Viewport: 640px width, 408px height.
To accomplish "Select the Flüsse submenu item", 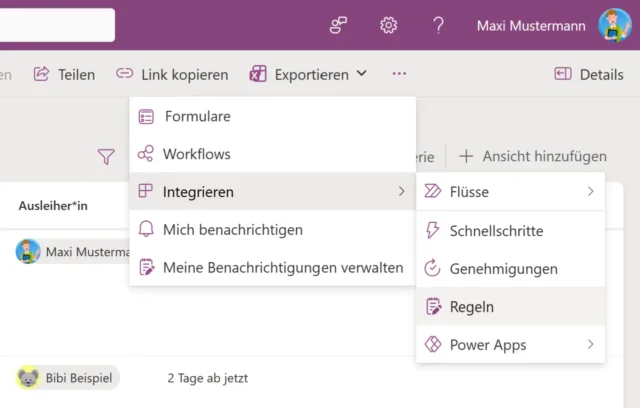I will (x=510, y=191).
